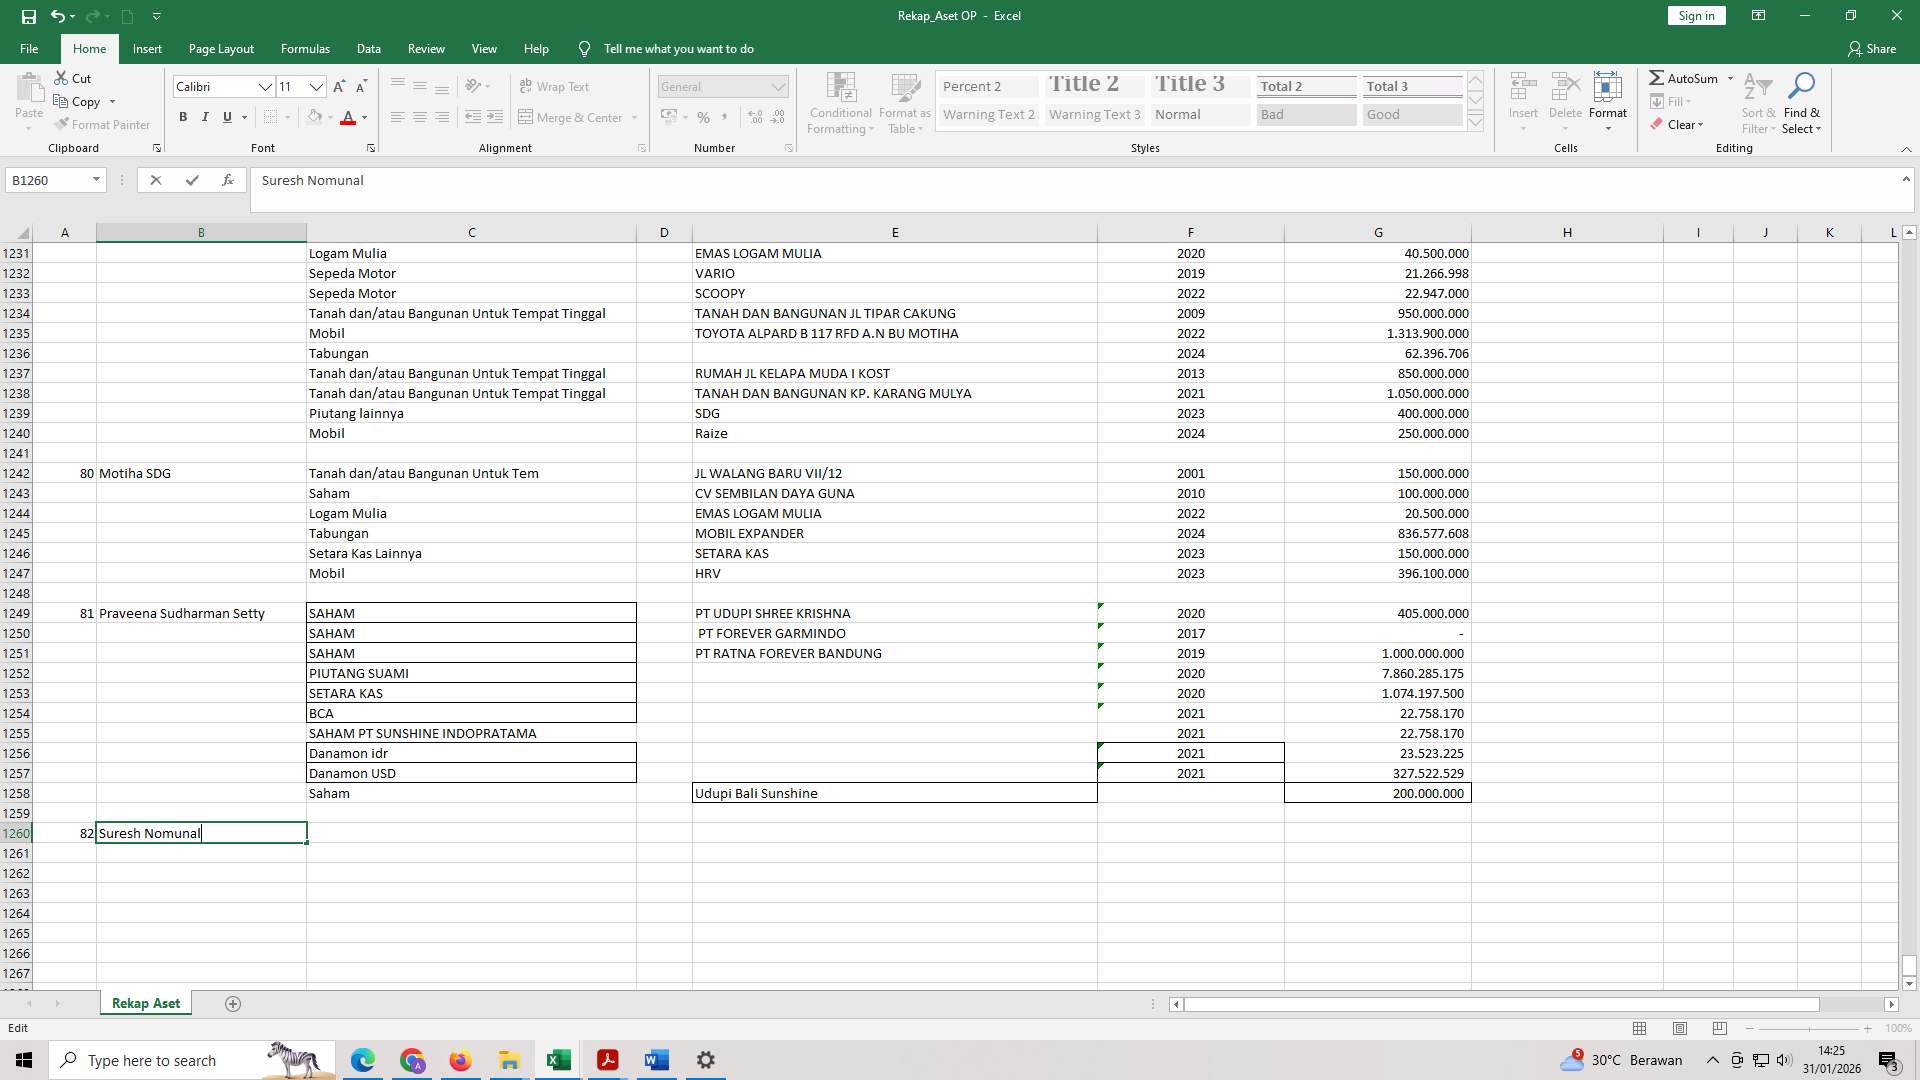Open the border style dropdown
Image resolution: width=1920 pixels, height=1080 pixels.
(x=290, y=117)
